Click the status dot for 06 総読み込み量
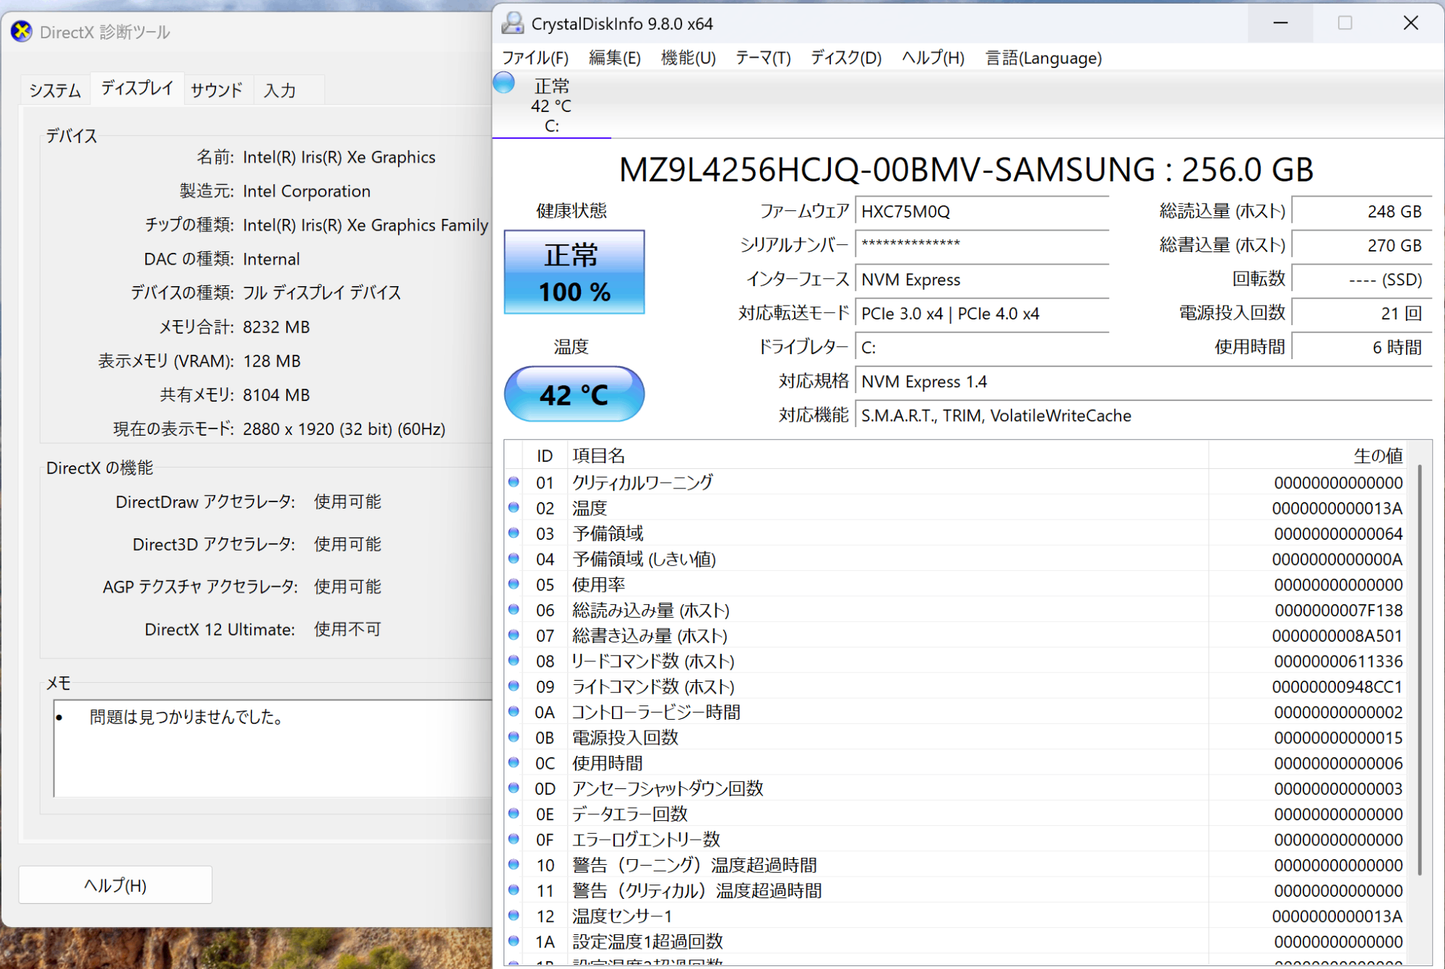1445x969 pixels. coord(514,610)
